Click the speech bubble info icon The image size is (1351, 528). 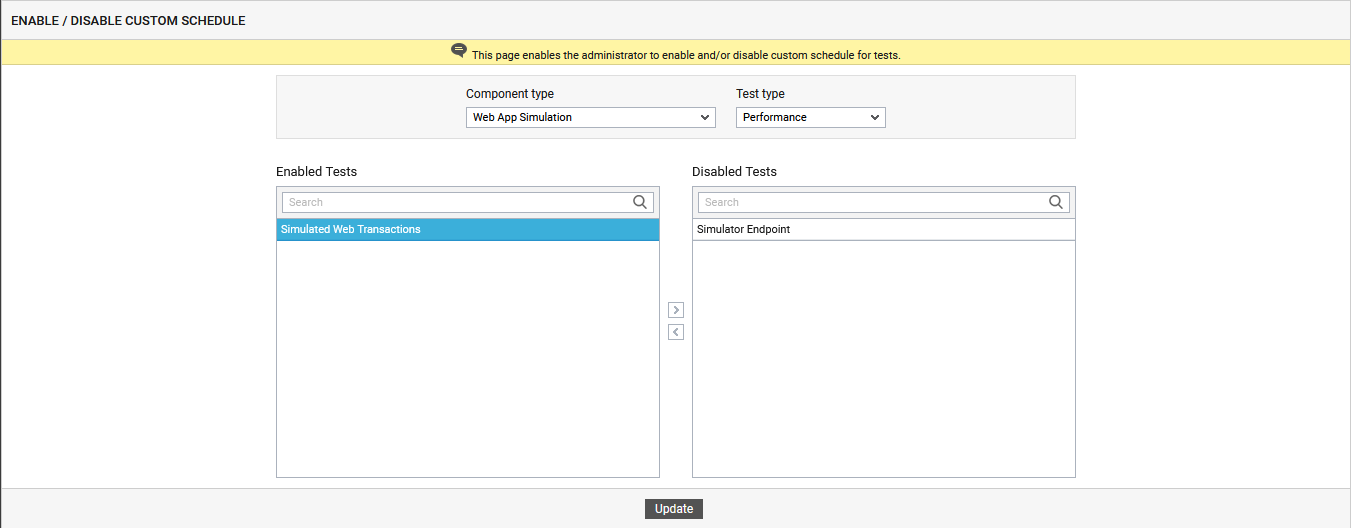[x=459, y=50]
